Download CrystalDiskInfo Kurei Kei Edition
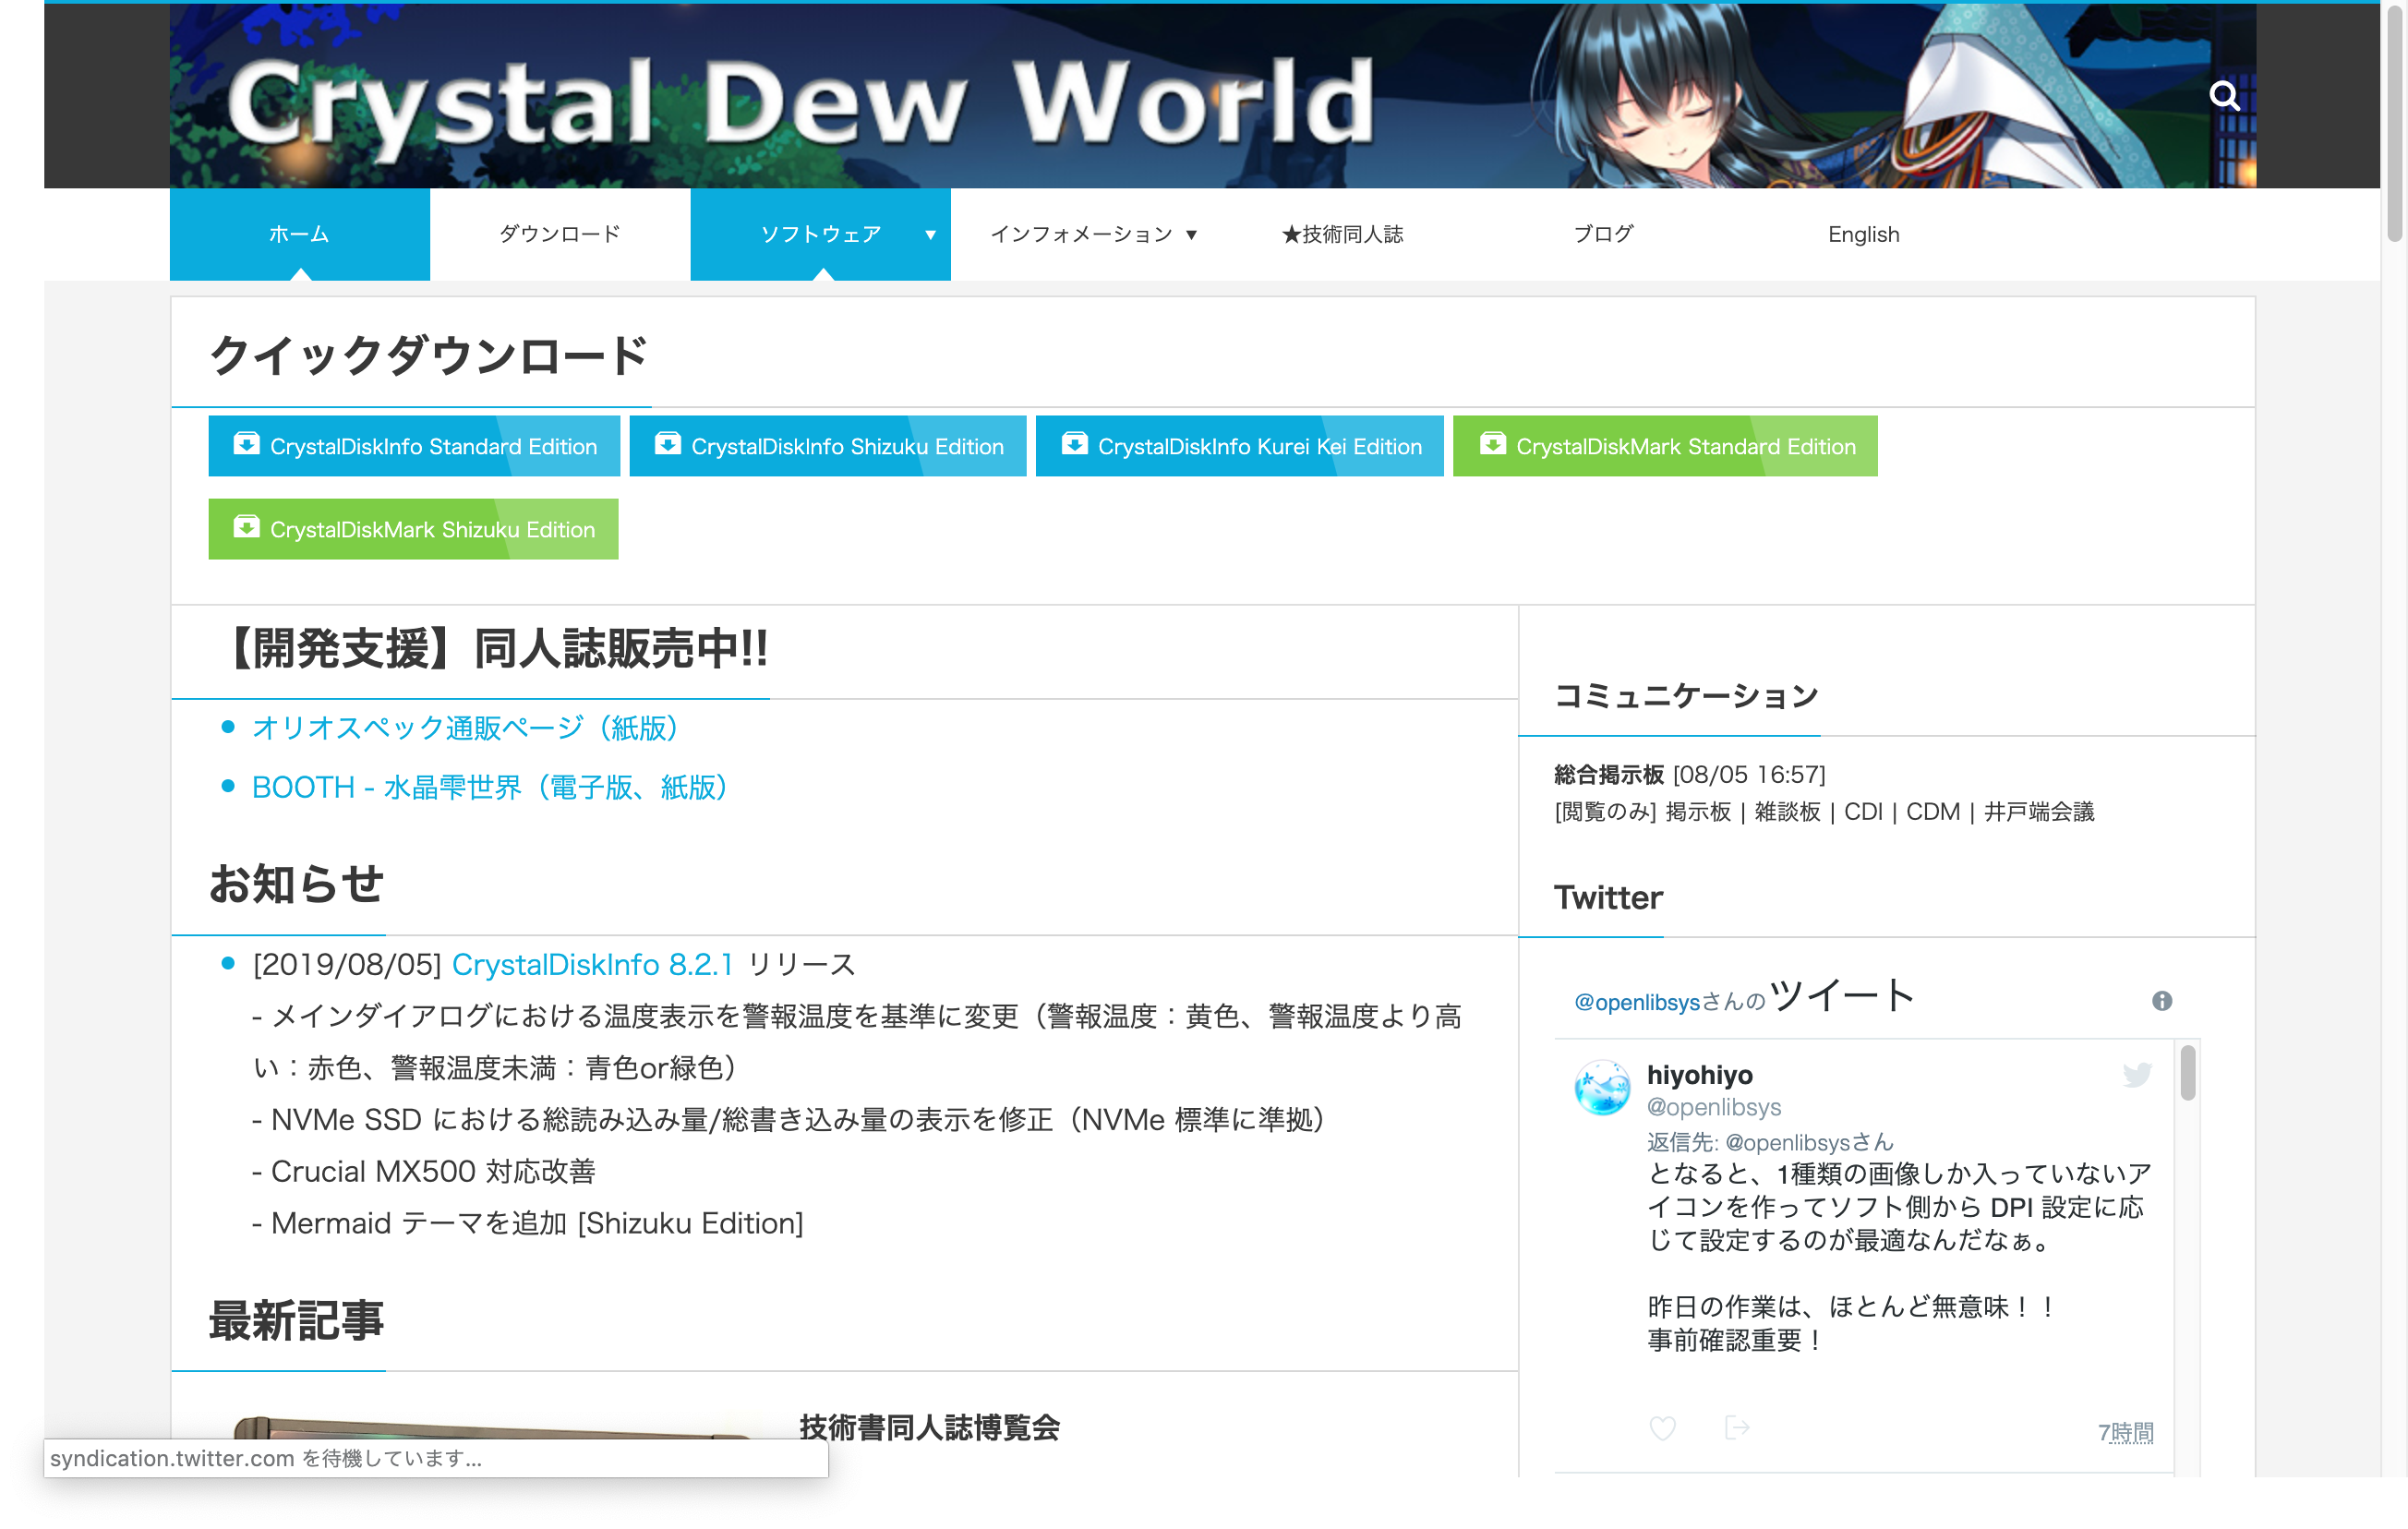 pos(1239,446)
